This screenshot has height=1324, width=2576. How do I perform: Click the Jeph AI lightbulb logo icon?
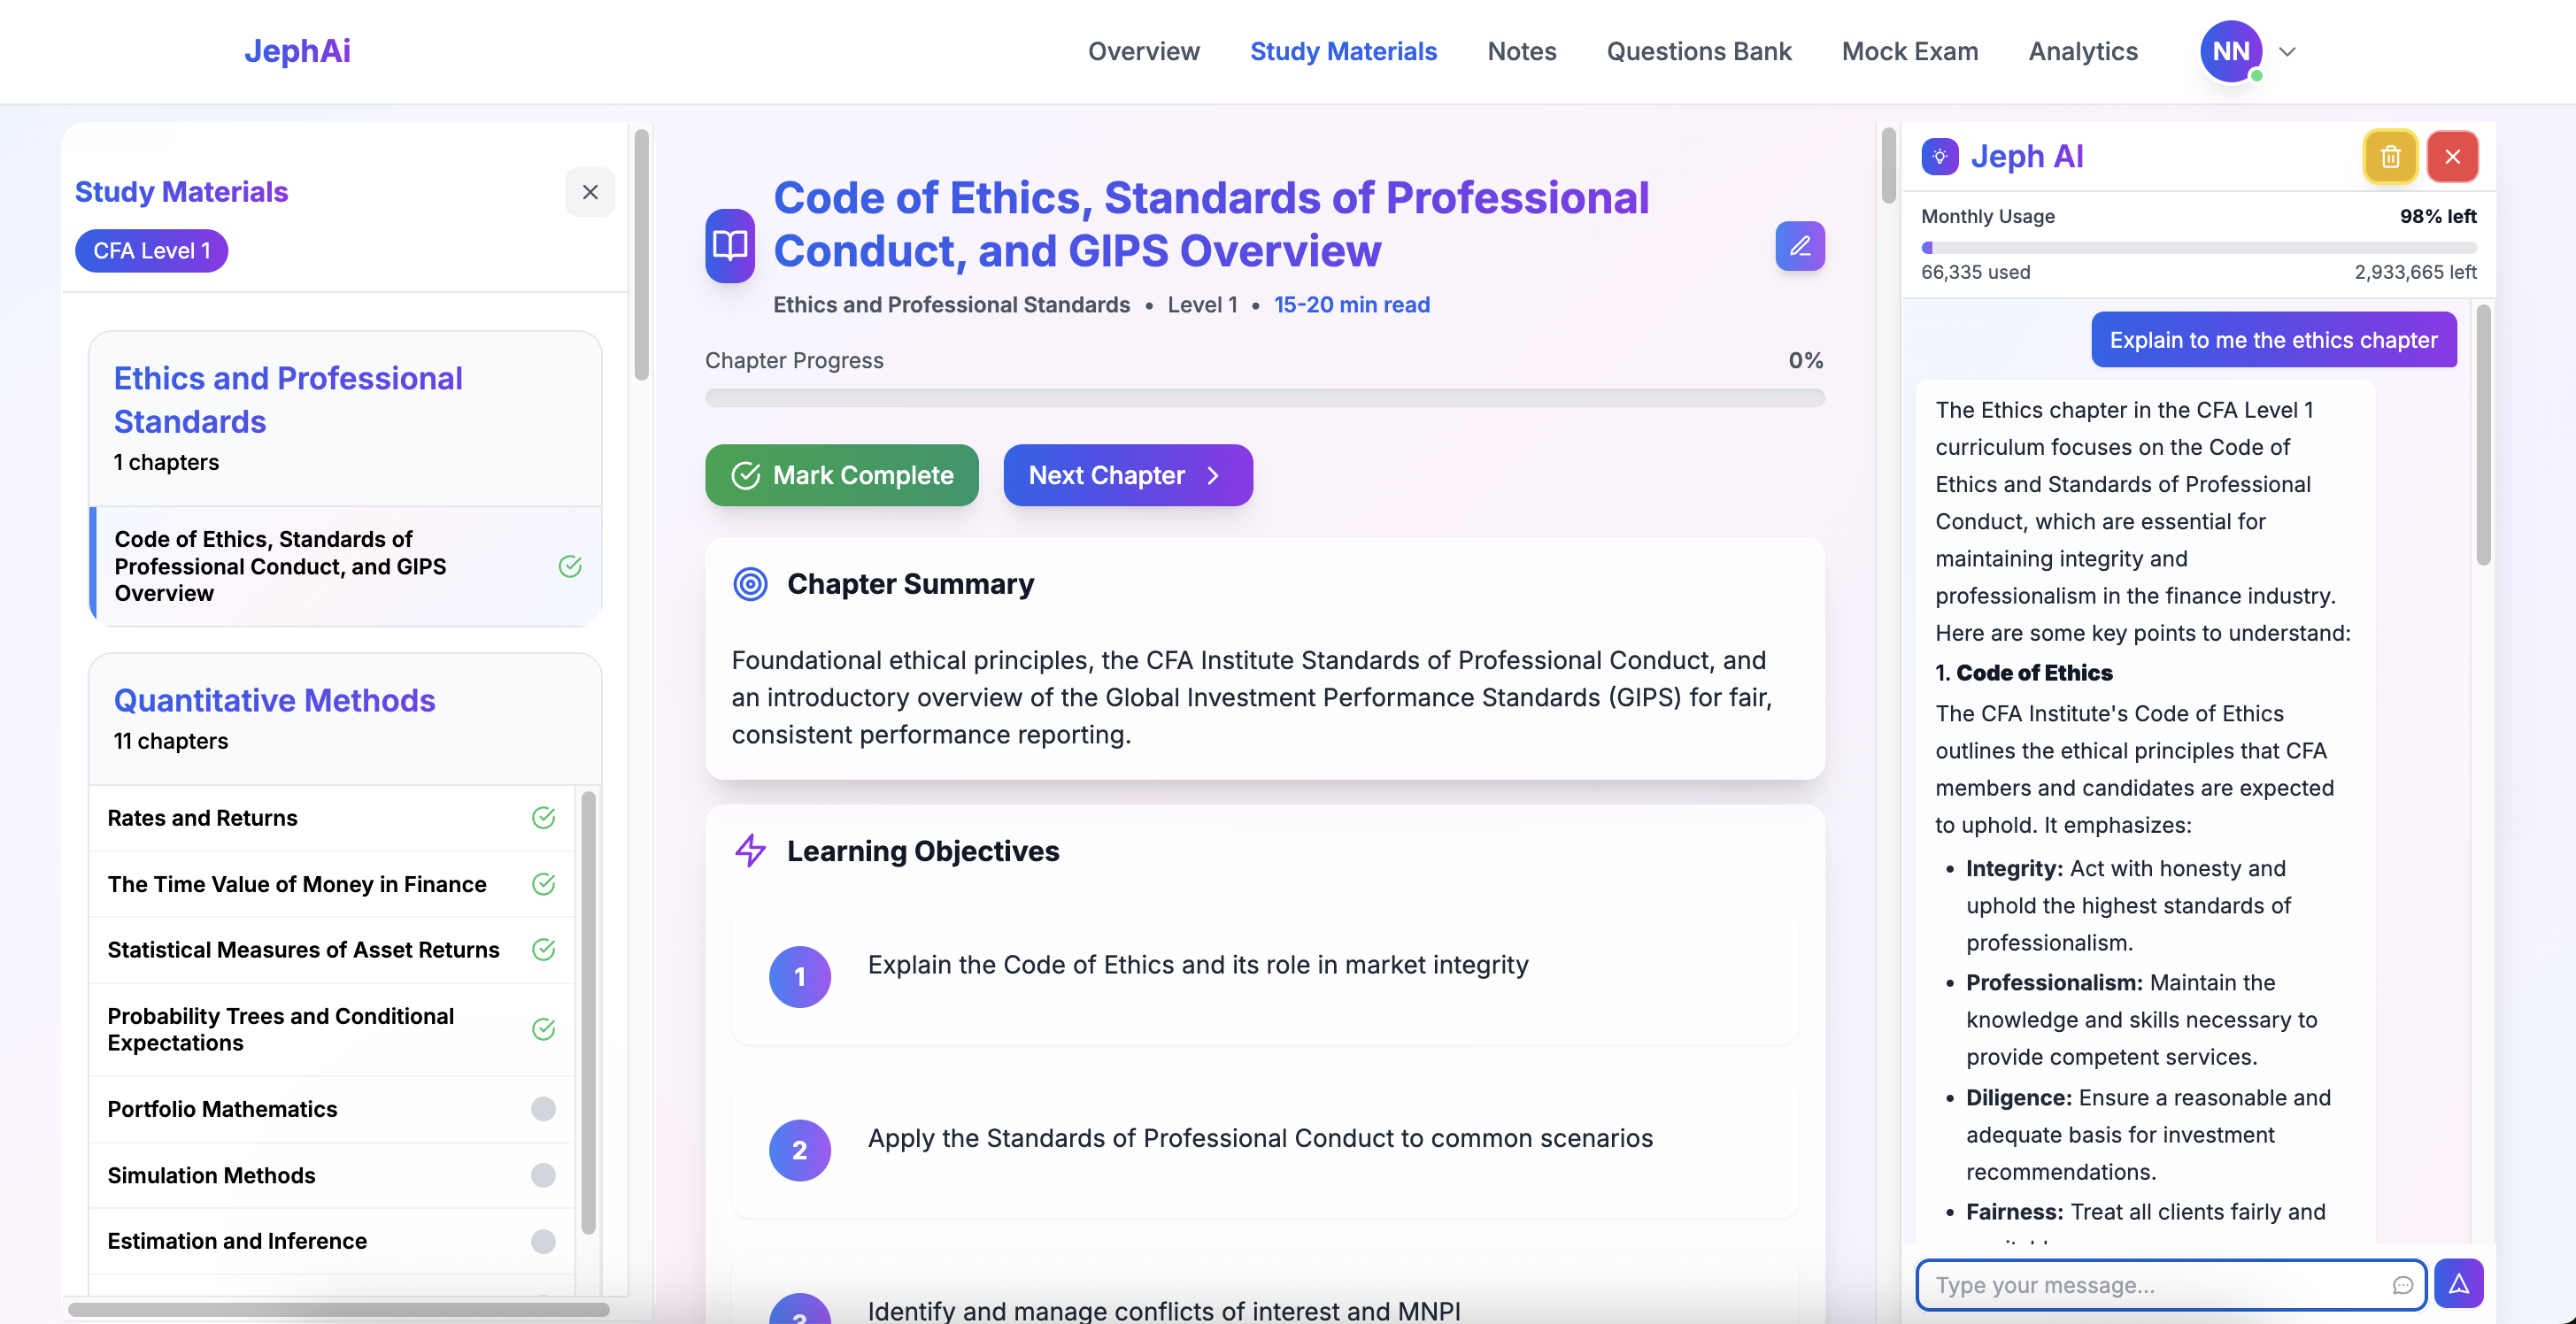tap(1939, 157)
